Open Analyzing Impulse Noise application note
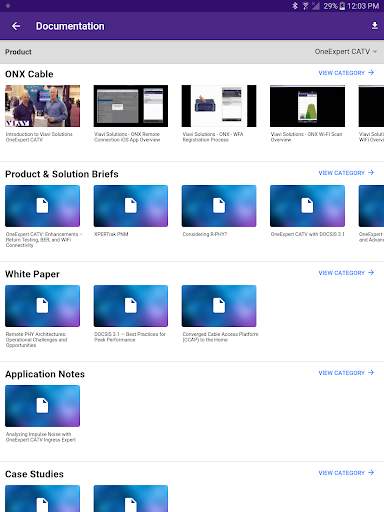 pyautogui.click(x=42, y=406)
